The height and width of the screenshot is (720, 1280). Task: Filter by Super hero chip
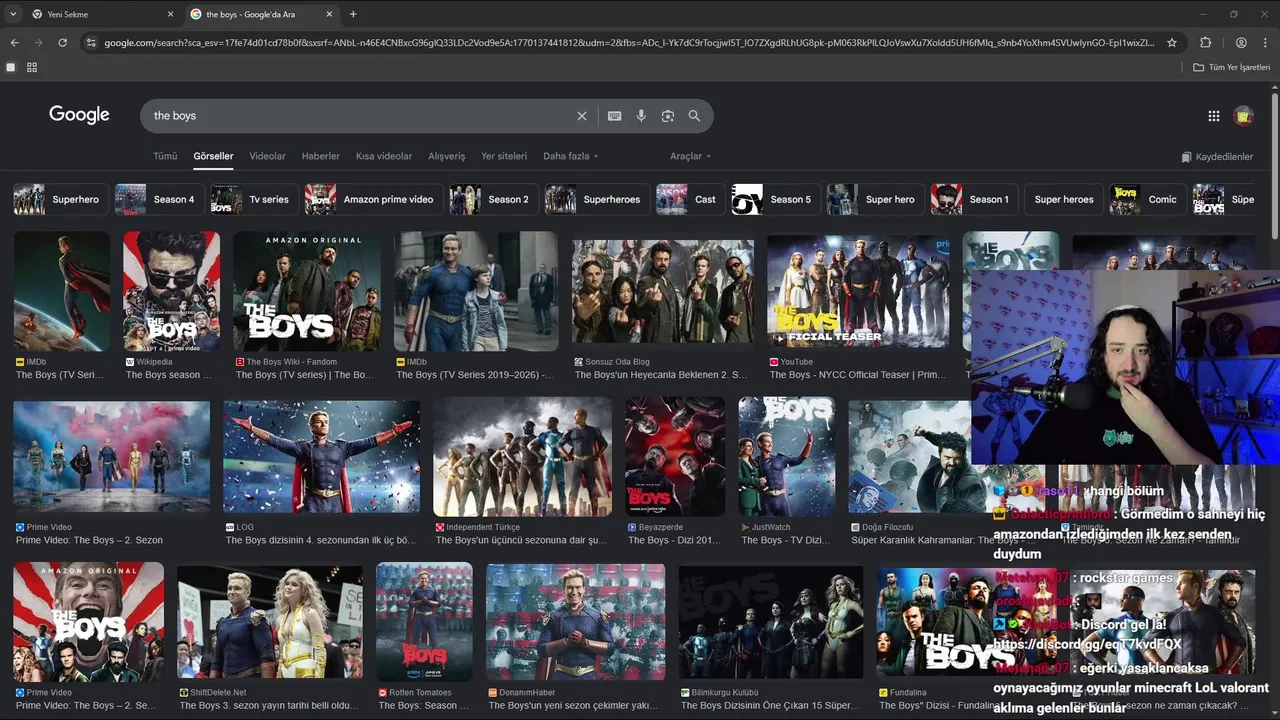pyautogui.click(x=875, y=199)
